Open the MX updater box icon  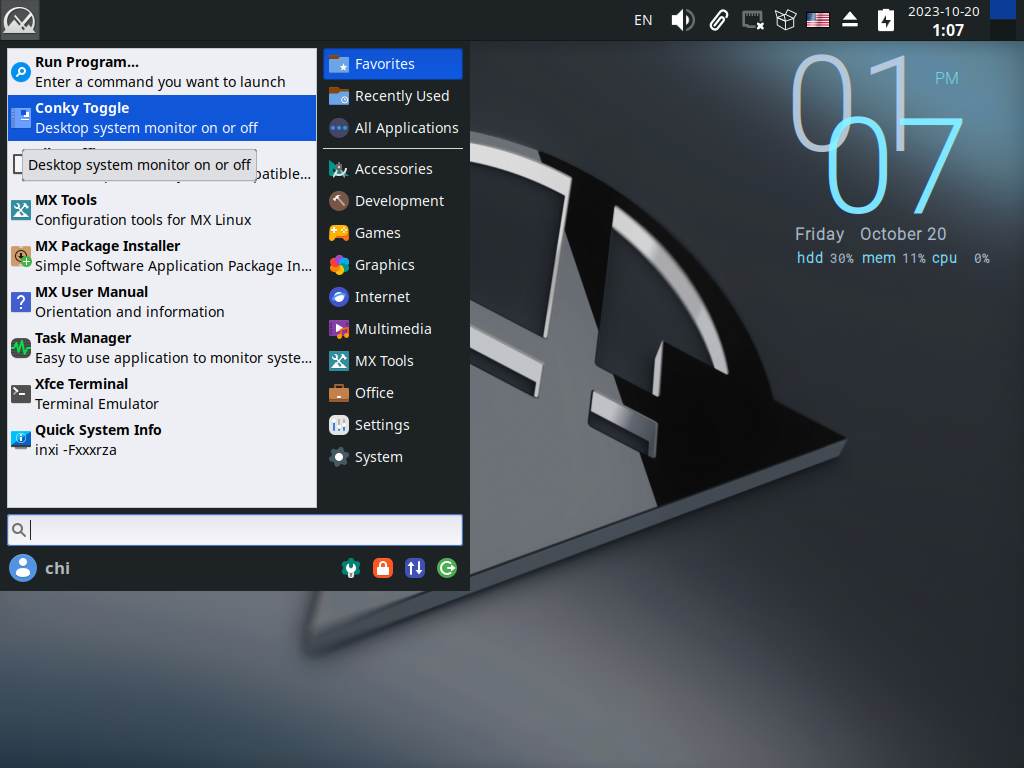[786, 20]
